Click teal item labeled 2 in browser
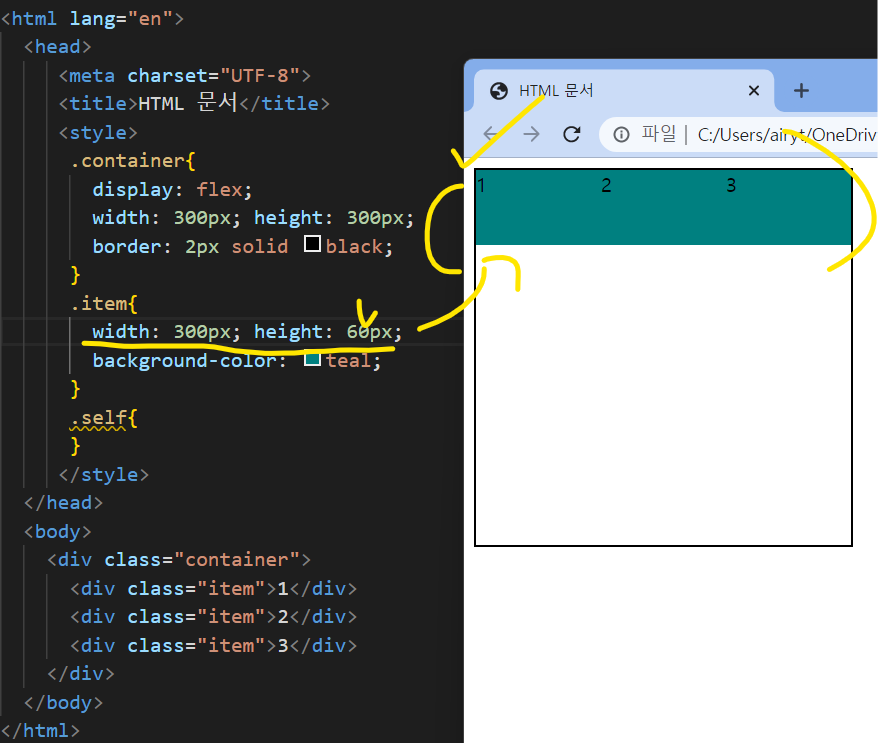The image size is (882, 743). point(663,207)
